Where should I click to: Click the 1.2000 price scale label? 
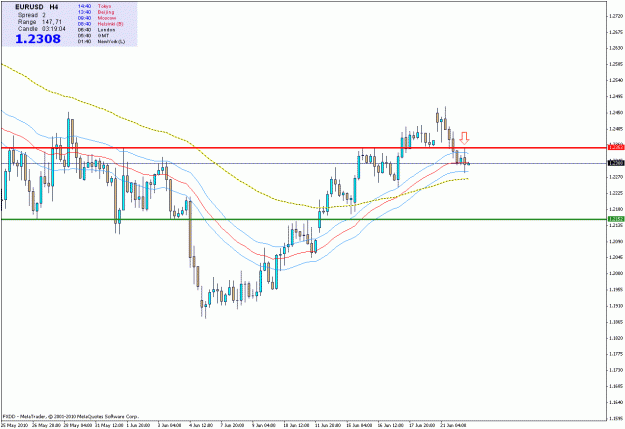coord(616,274)
